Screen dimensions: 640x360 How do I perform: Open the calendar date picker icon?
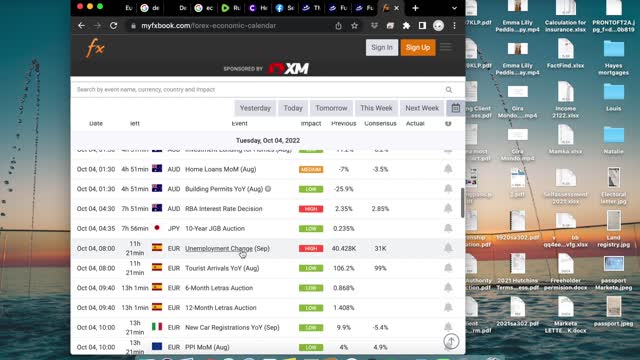(456, 108)
